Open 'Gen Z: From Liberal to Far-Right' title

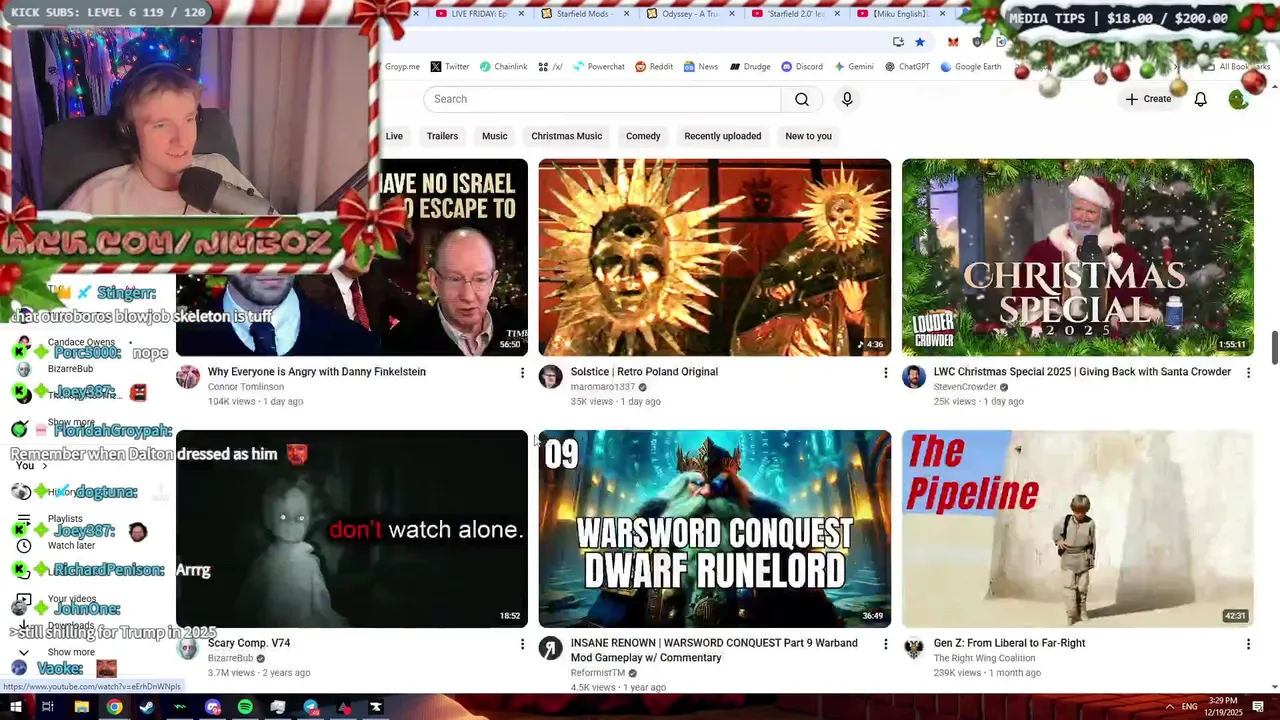coord(1009,643)
